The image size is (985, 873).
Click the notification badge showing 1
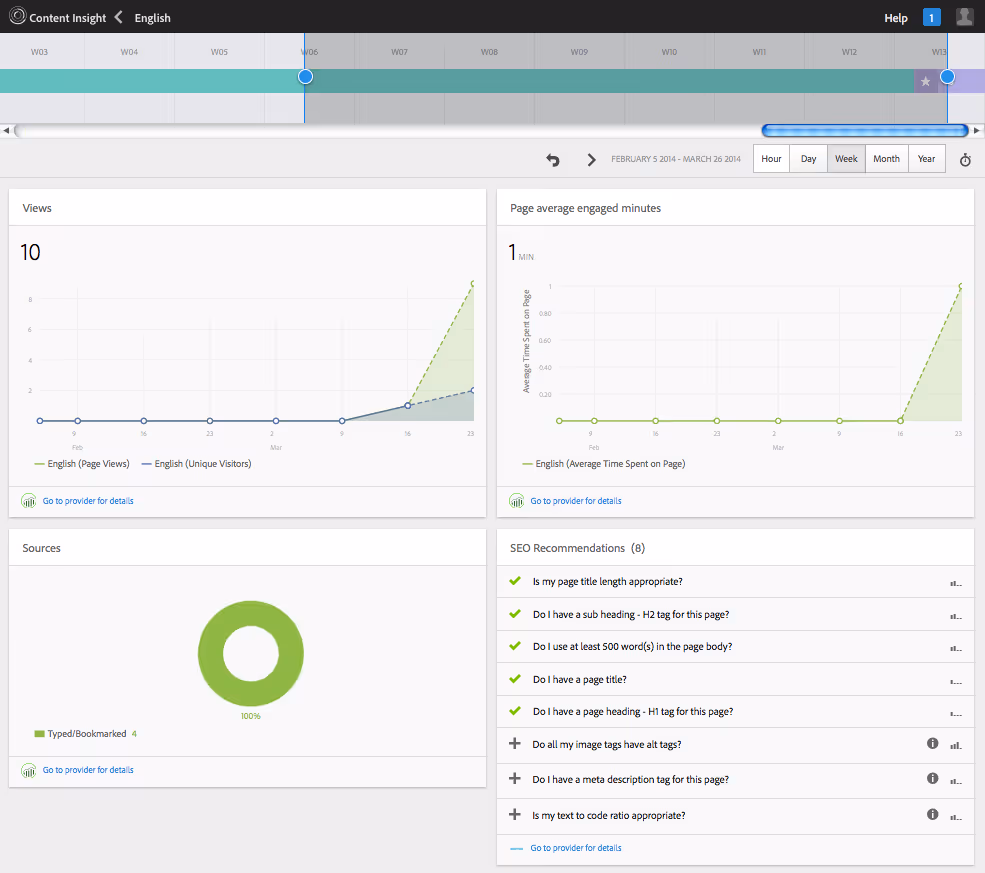pyautogui.click(x=932, y=17)
